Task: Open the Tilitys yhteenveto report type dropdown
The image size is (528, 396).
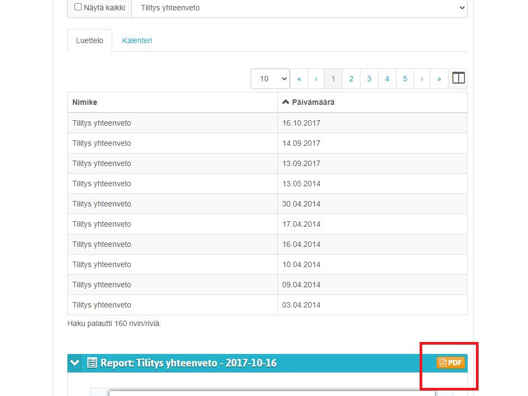Action: click(x=300, y=8)
